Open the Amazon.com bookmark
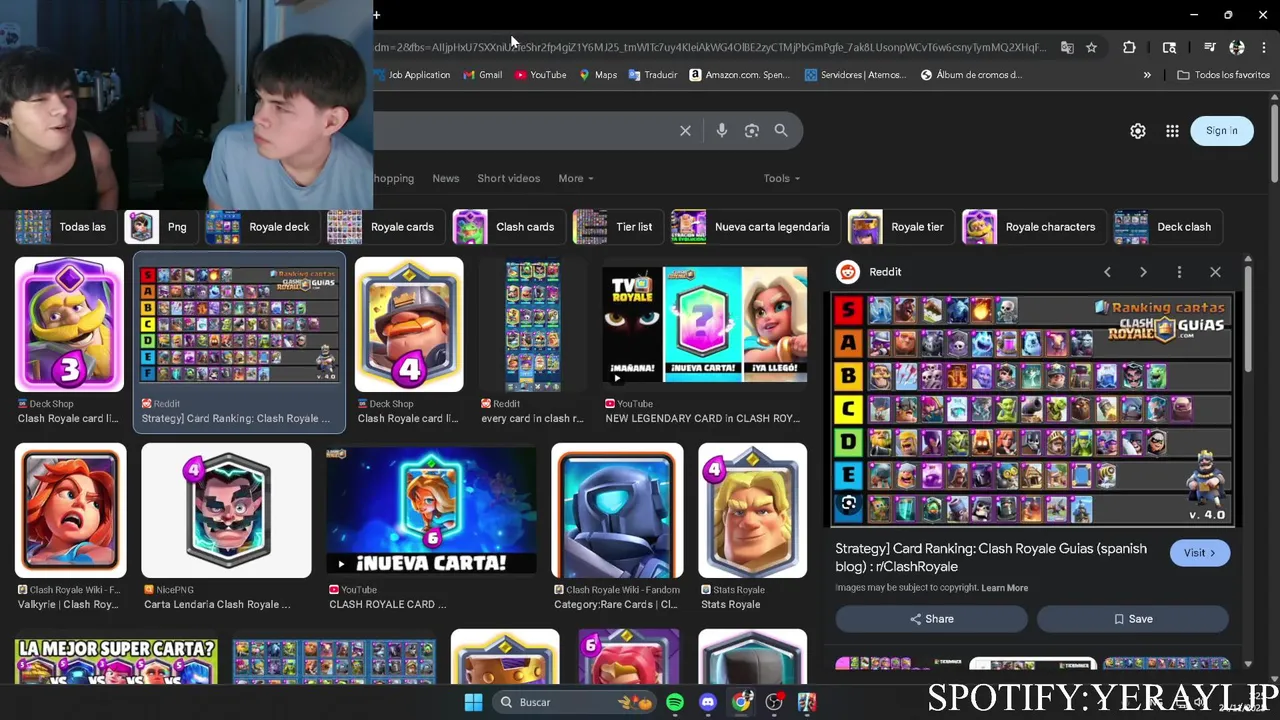This screenshot has height=720, width=1280. pos(740,75)
